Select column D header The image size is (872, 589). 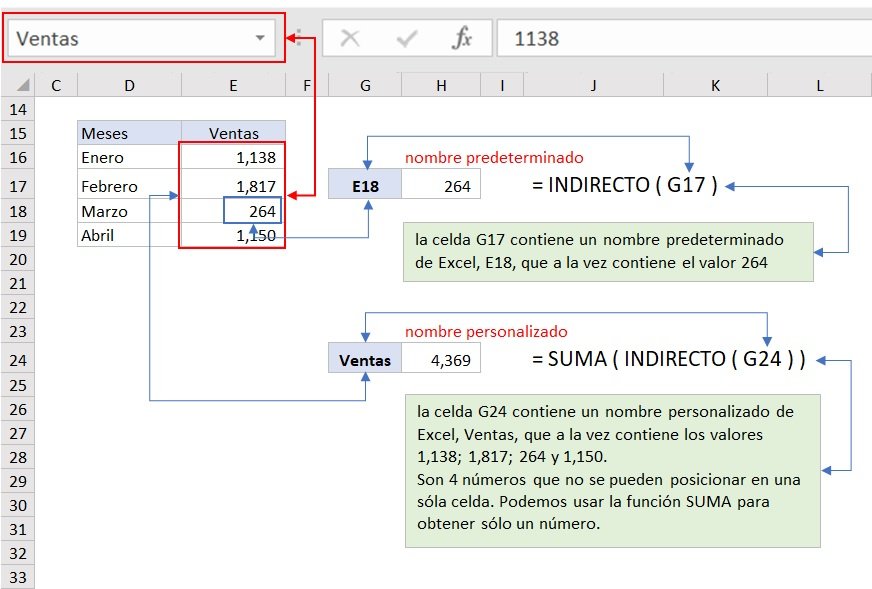click(129, 86)
